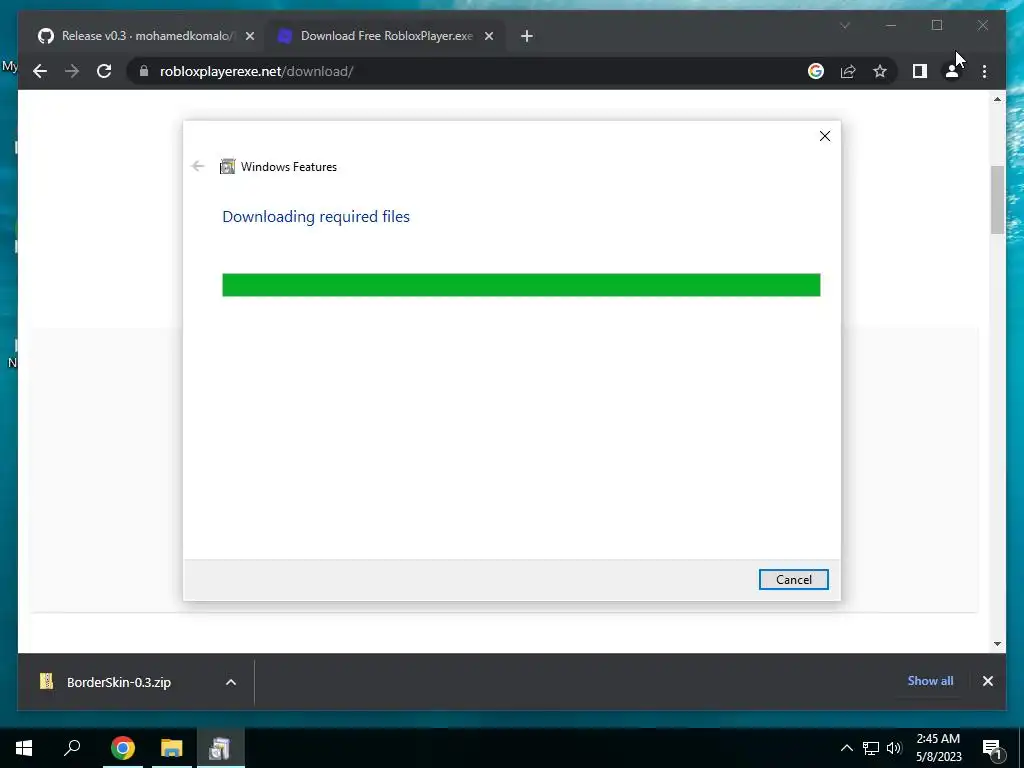The width and height of the screenshot is (1024, 768).
Task: Open the Windows Start menu
Action: 24,748
